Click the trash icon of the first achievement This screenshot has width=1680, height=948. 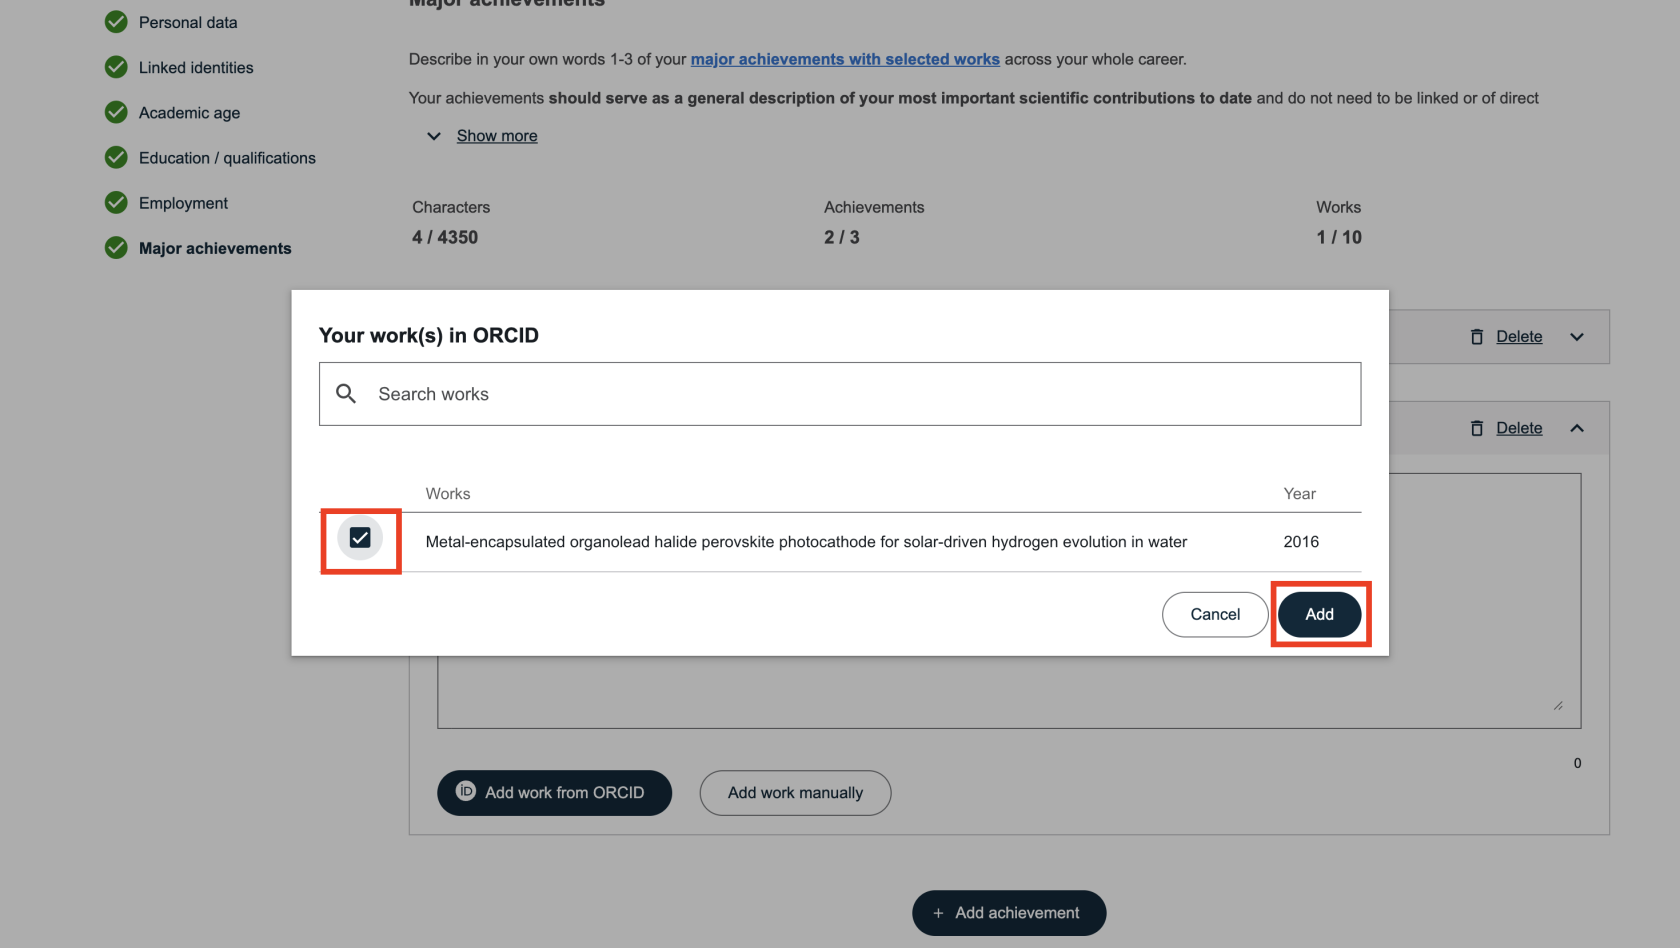[1477, 337]
